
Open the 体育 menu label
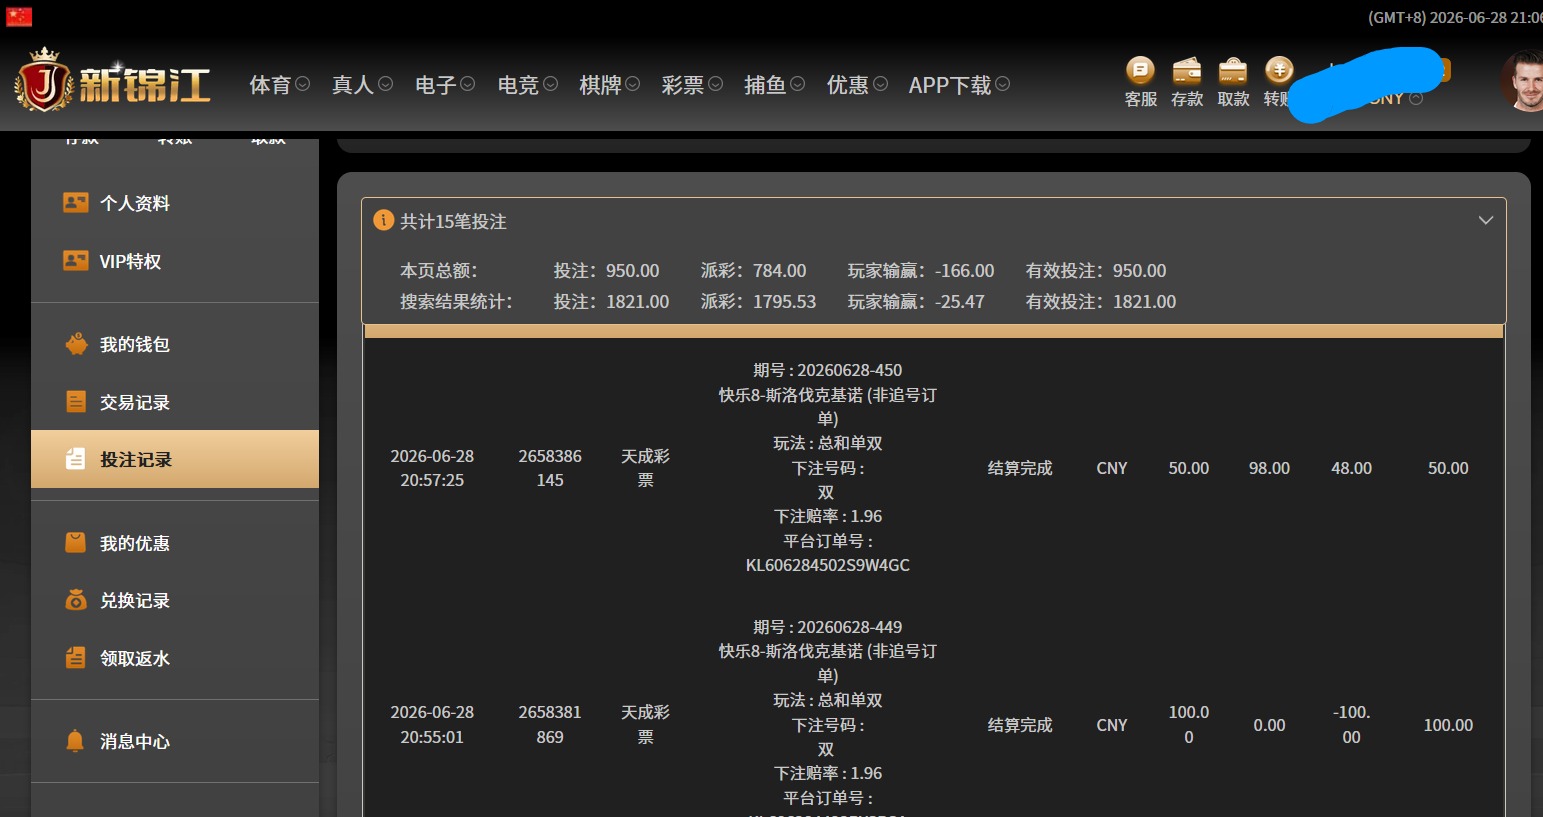270,85
